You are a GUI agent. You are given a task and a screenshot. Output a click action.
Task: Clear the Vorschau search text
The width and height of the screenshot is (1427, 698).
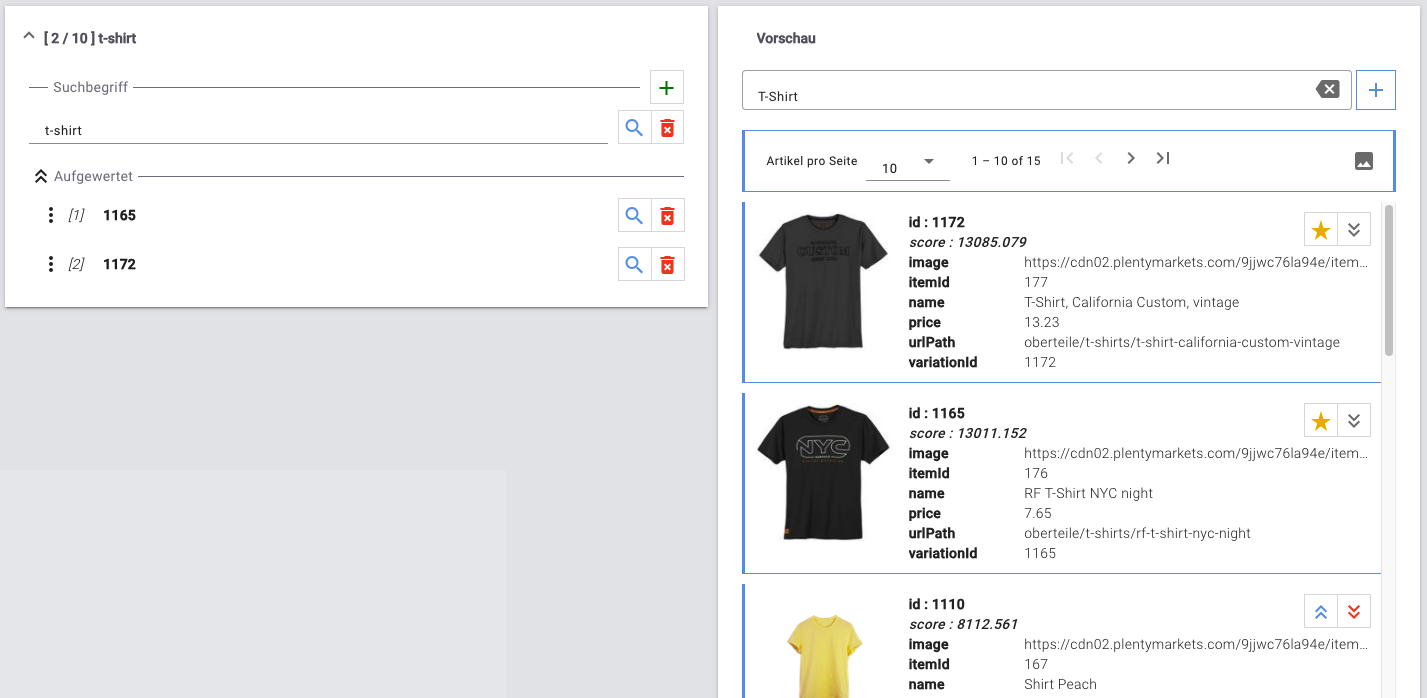pos(1327,90)
